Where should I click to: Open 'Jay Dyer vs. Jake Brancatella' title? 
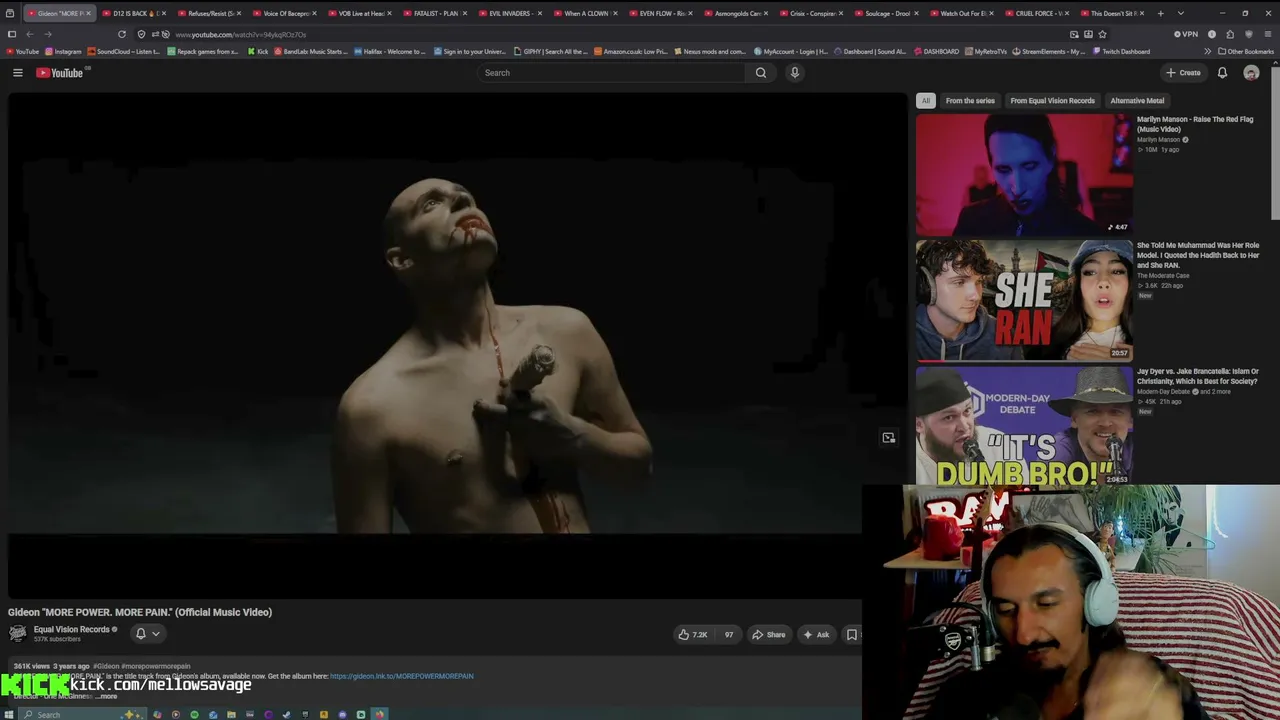click(x=1198, y=376)
